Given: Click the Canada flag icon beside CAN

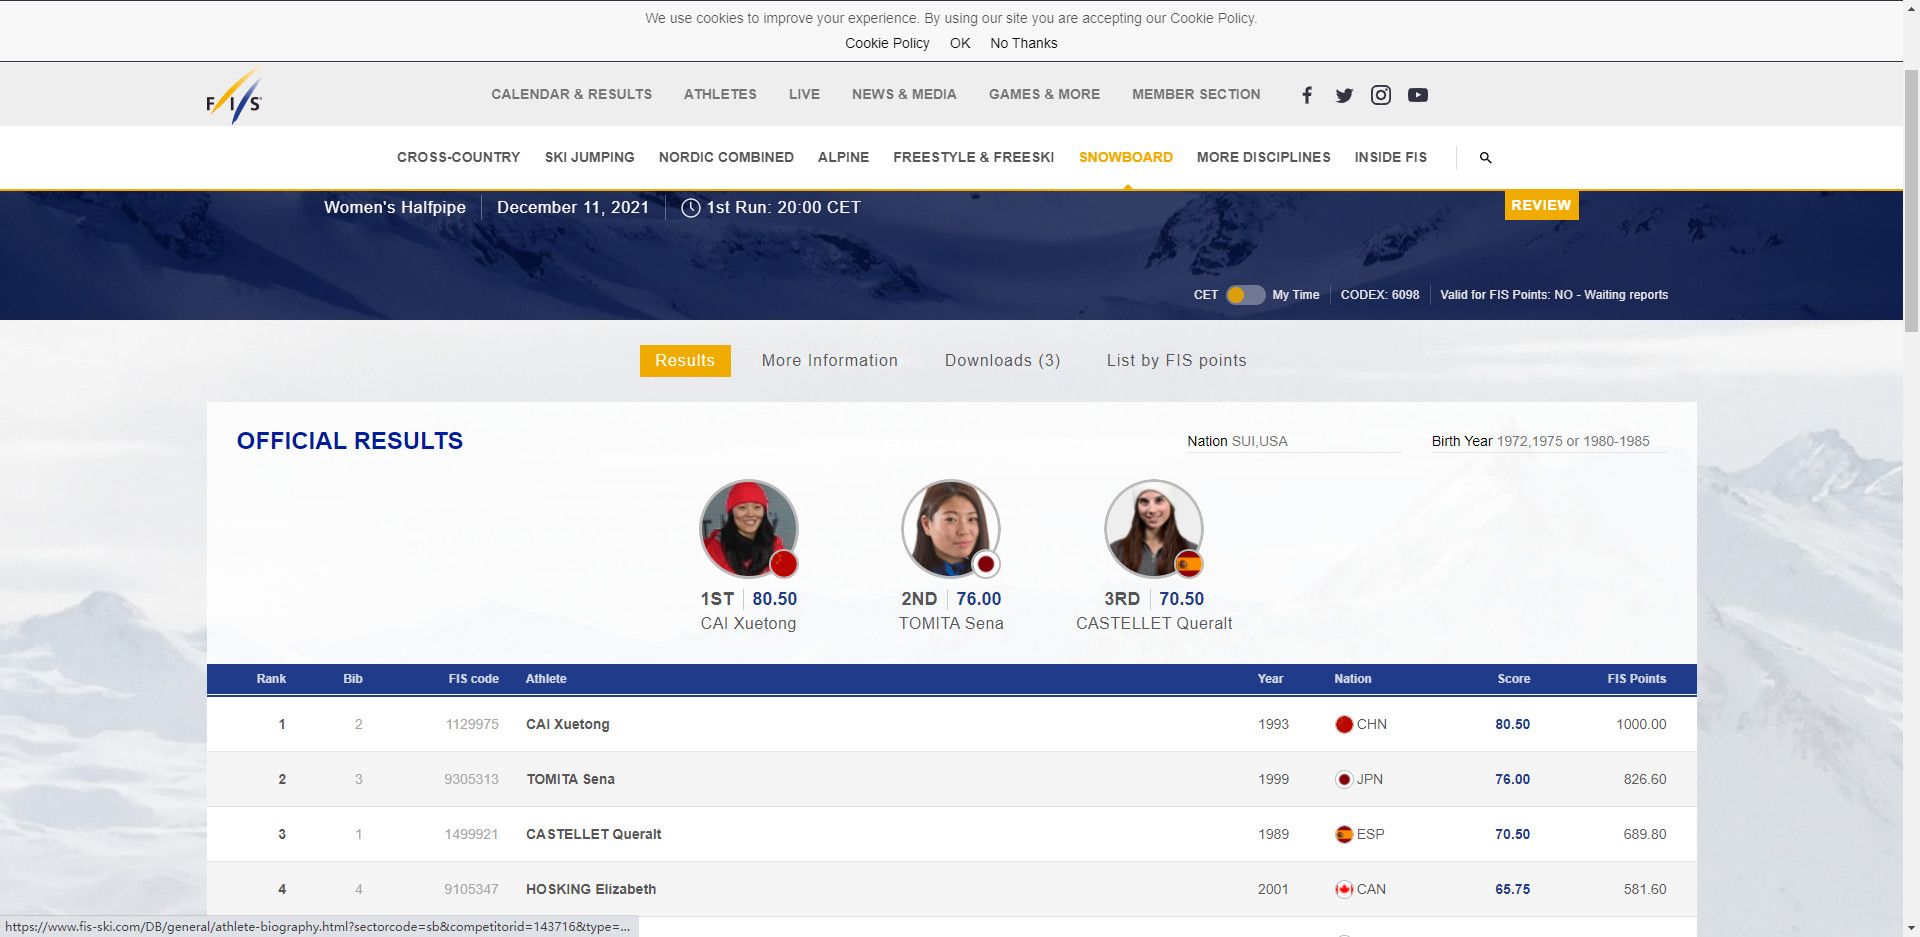Looking at the screenshot, I should [1344, 890].
